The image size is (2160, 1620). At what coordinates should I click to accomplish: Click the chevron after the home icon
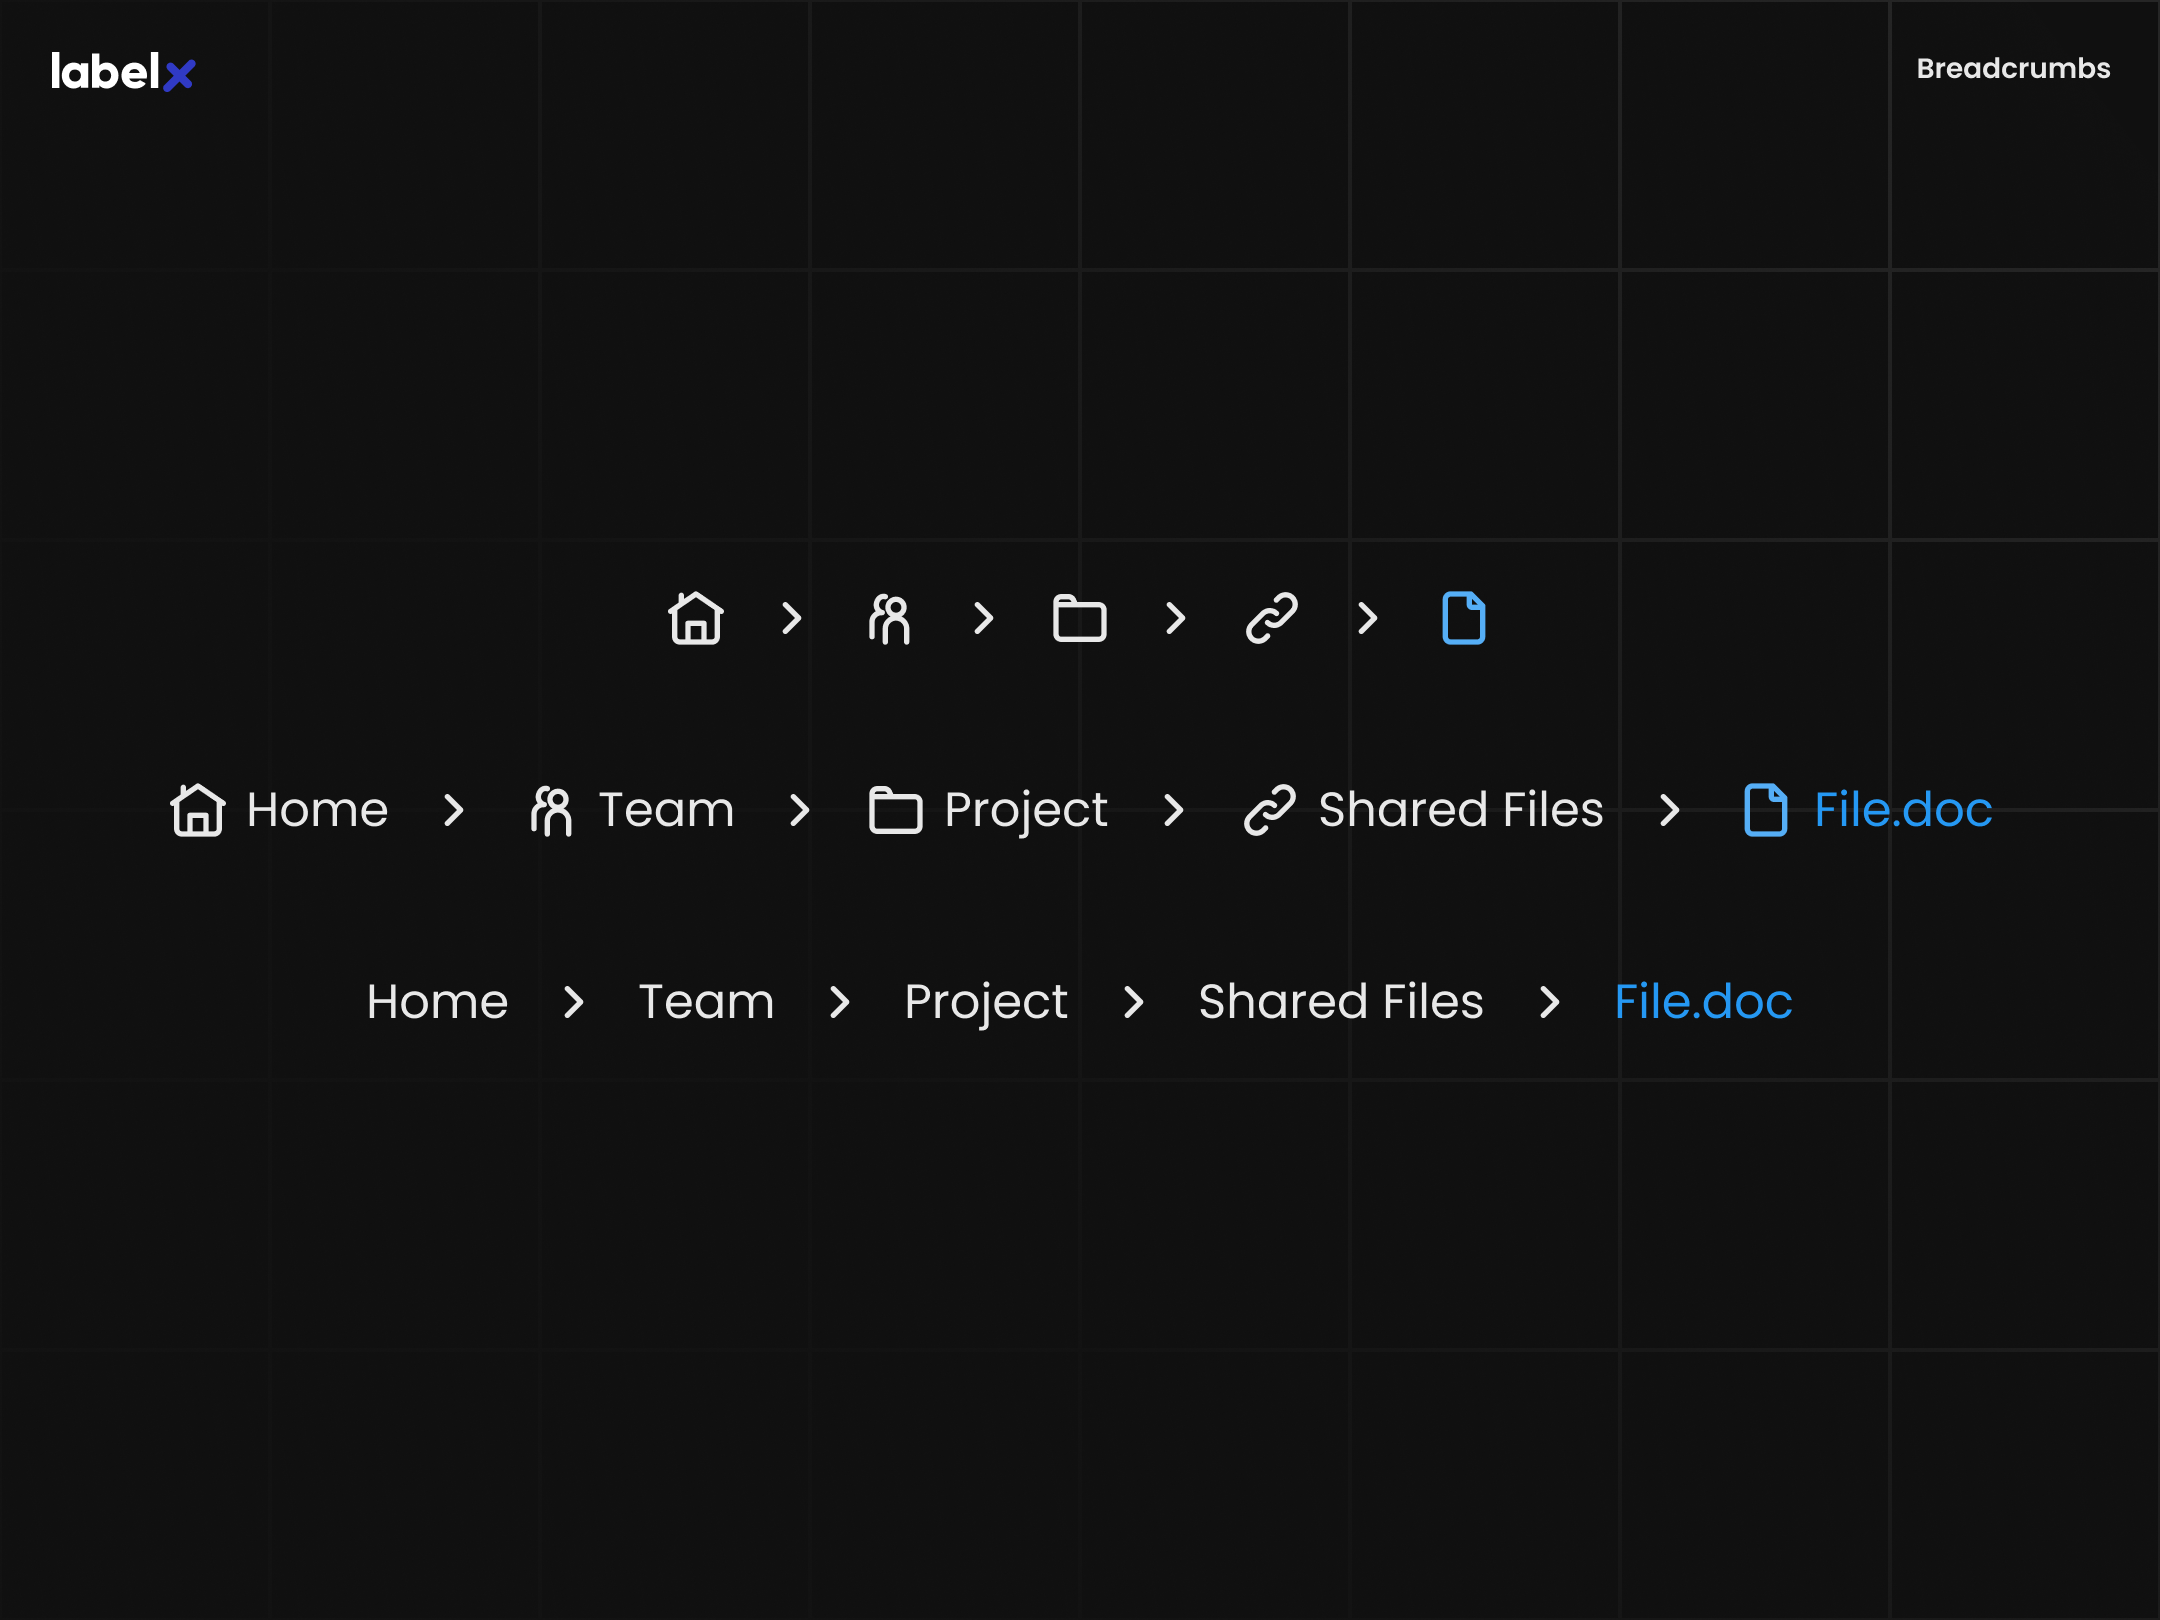[790, 618]
